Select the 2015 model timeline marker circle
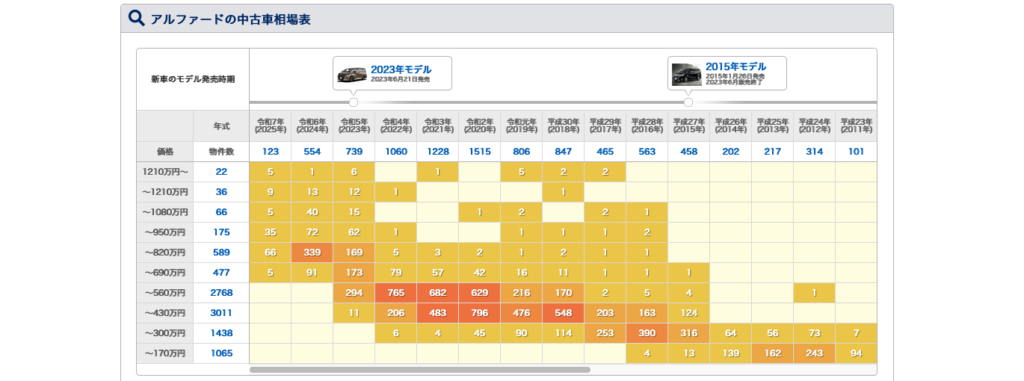1024x381 pixels. click(x=688, y=103)
